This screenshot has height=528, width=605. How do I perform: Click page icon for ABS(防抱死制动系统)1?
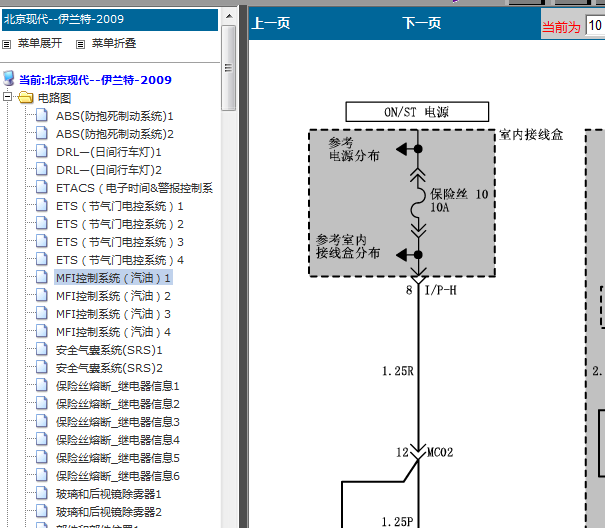point(42,115)
